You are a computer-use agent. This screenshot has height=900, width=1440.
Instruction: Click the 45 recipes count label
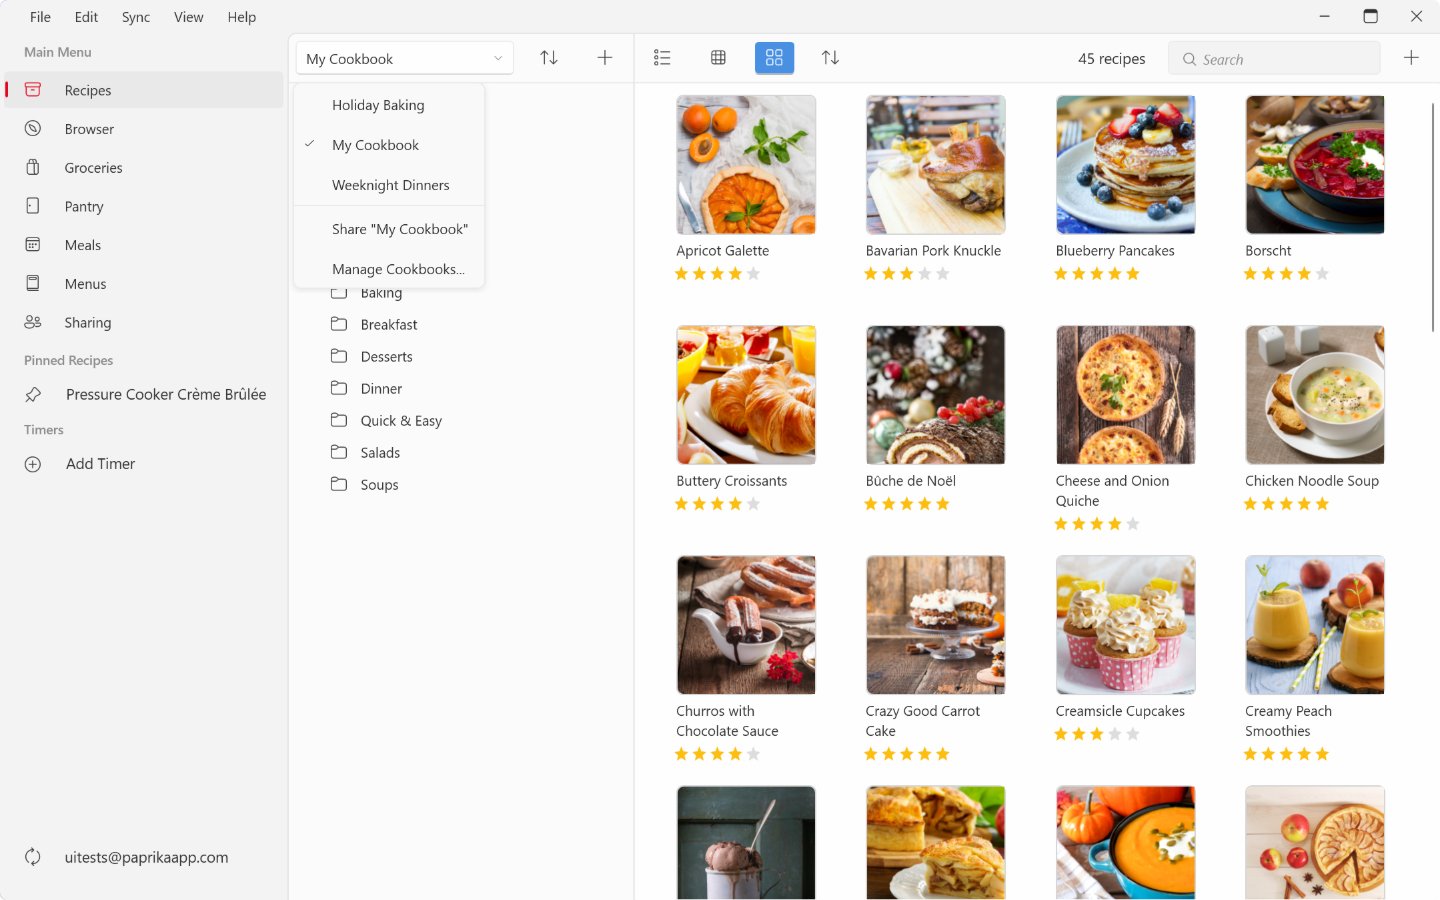click(x=1112, y=59)
